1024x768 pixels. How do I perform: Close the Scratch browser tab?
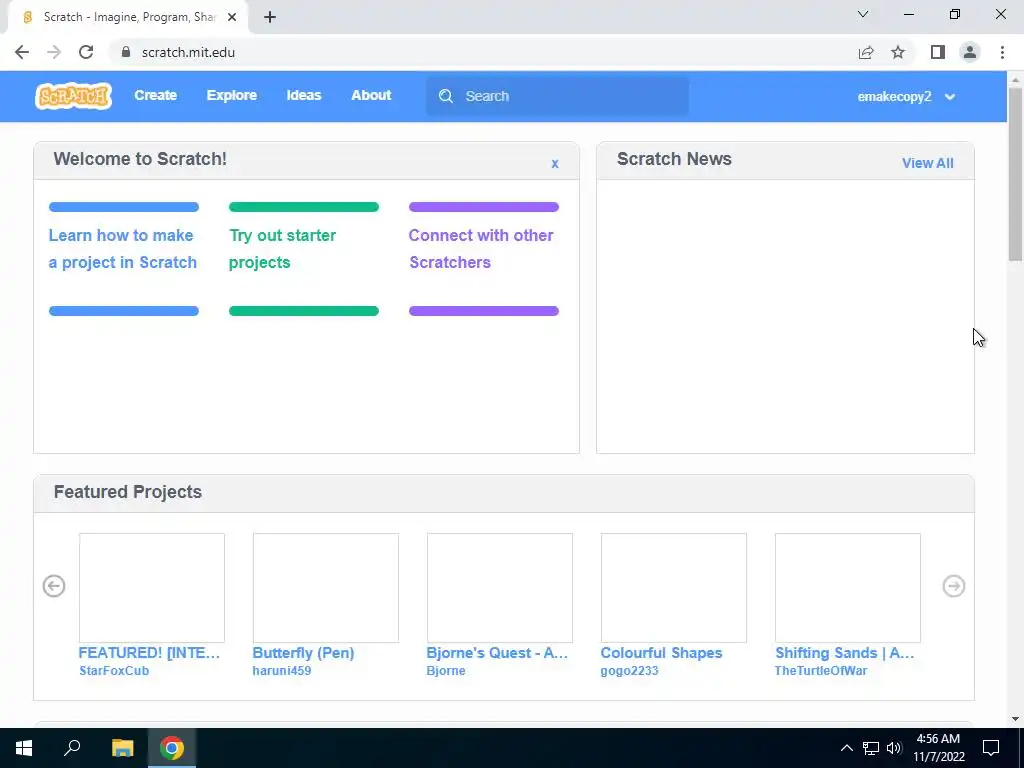[232, 17]
